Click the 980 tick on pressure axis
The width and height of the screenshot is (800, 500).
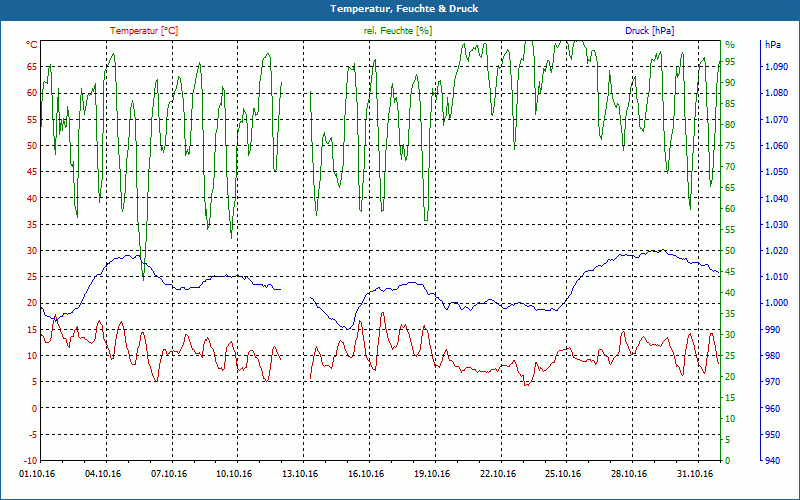(772, 356)
